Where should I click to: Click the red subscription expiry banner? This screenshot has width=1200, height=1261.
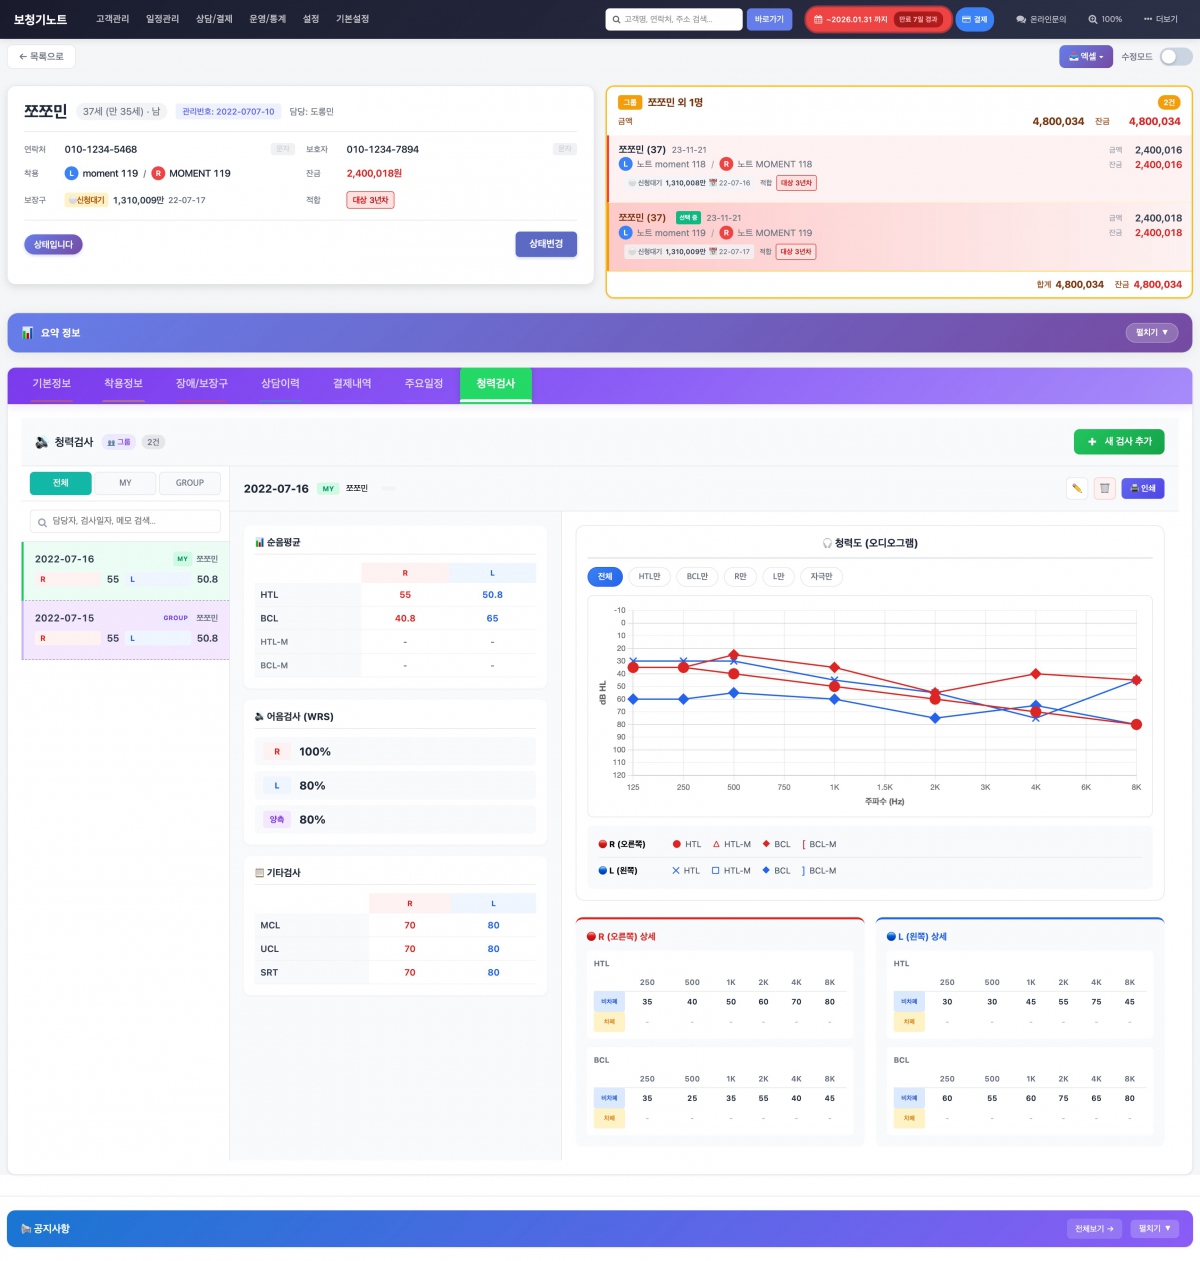tap(878, 20)
